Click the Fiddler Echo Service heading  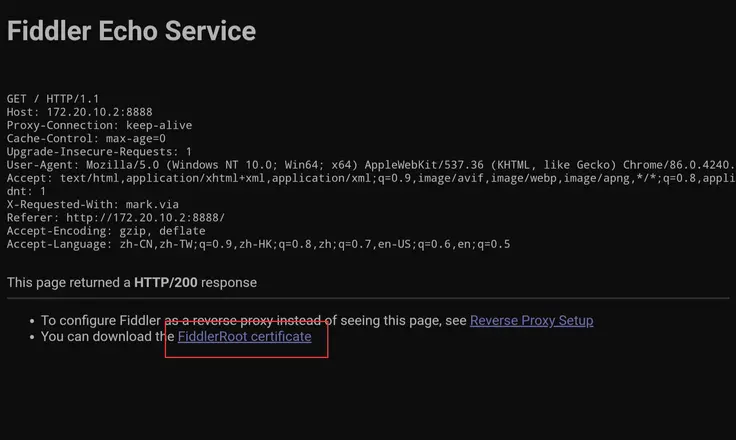coord(131,31)
